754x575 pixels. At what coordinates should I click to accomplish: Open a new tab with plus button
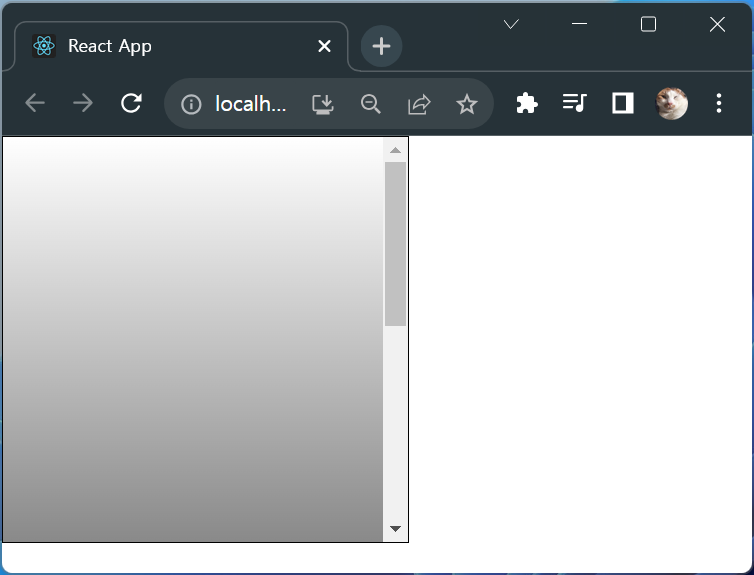381,46
